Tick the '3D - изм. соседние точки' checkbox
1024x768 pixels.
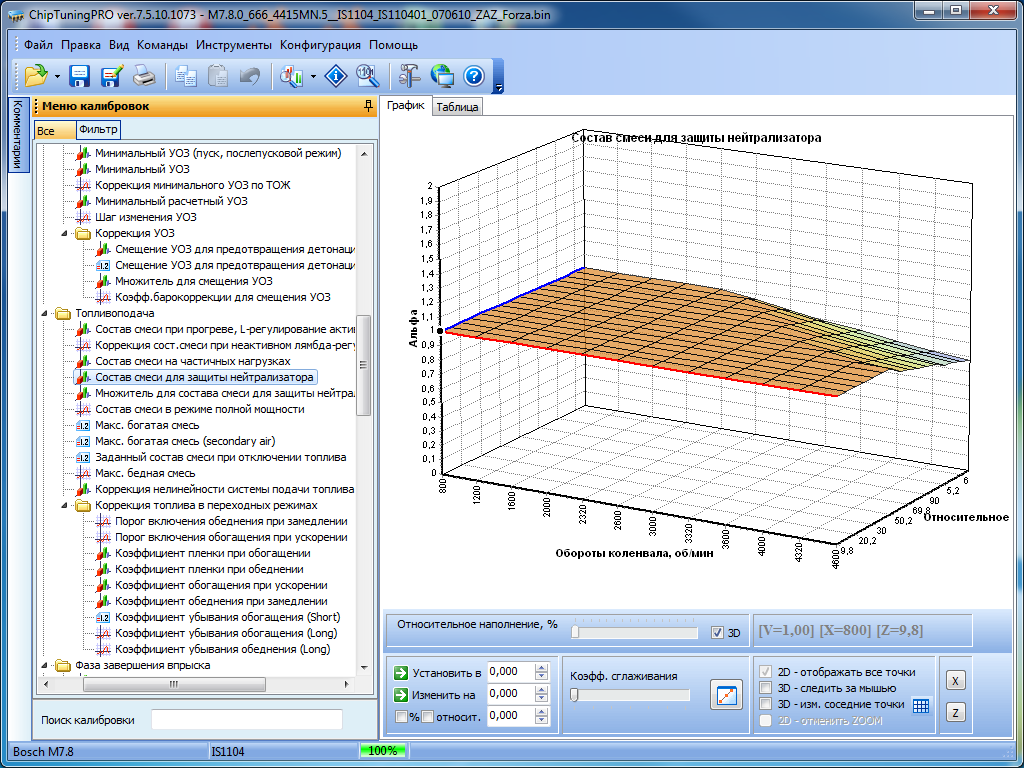[766, 704]
